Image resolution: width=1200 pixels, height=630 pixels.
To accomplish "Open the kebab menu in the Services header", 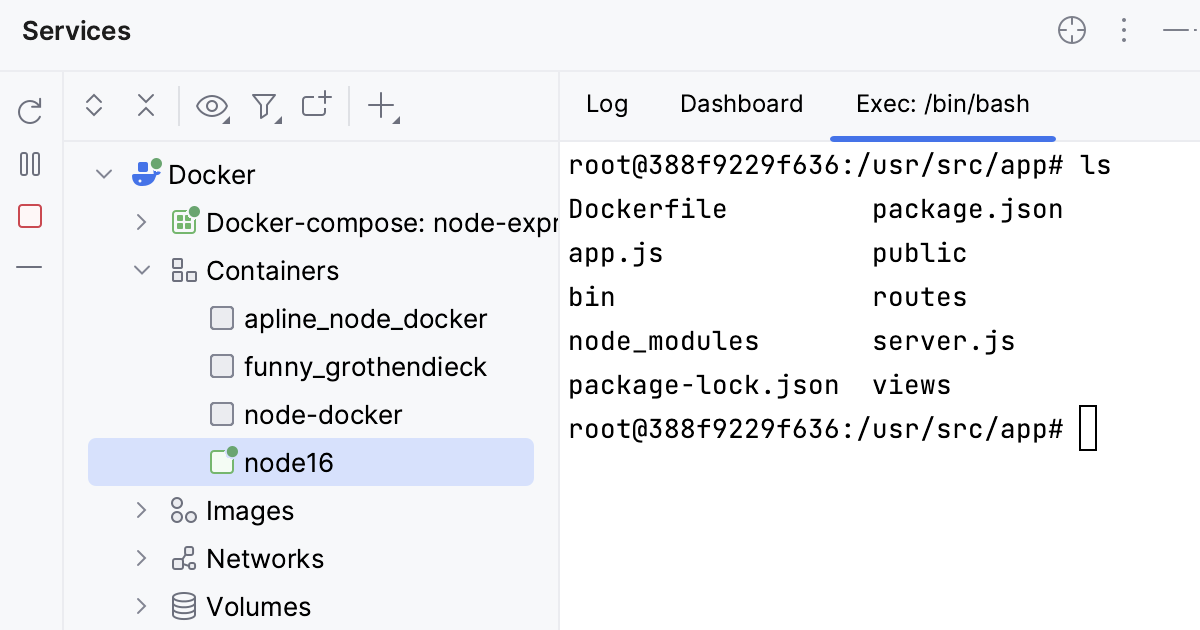I will pos(1124,30).
